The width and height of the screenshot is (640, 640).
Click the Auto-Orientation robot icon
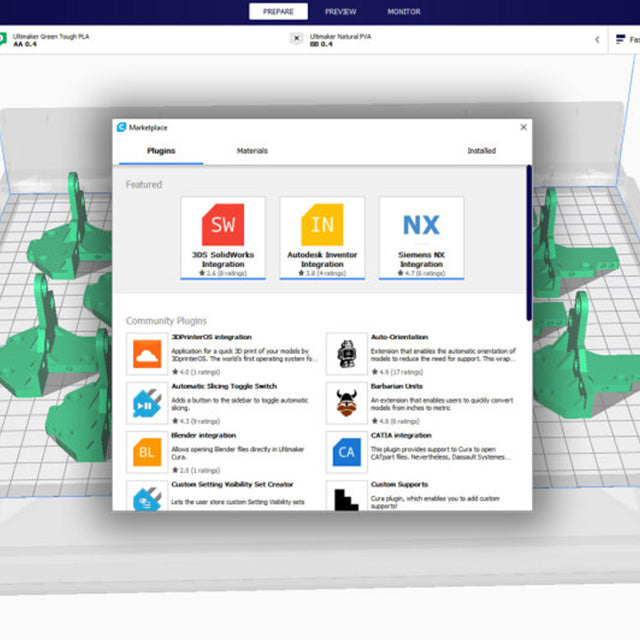(x=347, y=354)
